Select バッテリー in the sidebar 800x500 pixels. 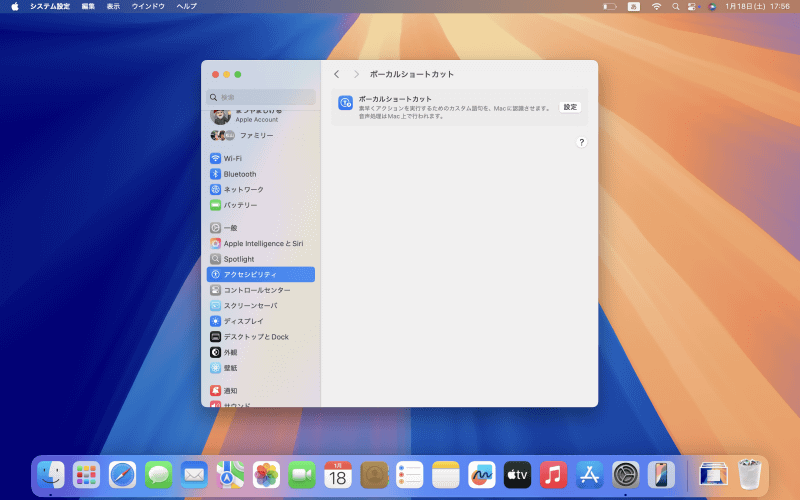(x=261, y=205)
